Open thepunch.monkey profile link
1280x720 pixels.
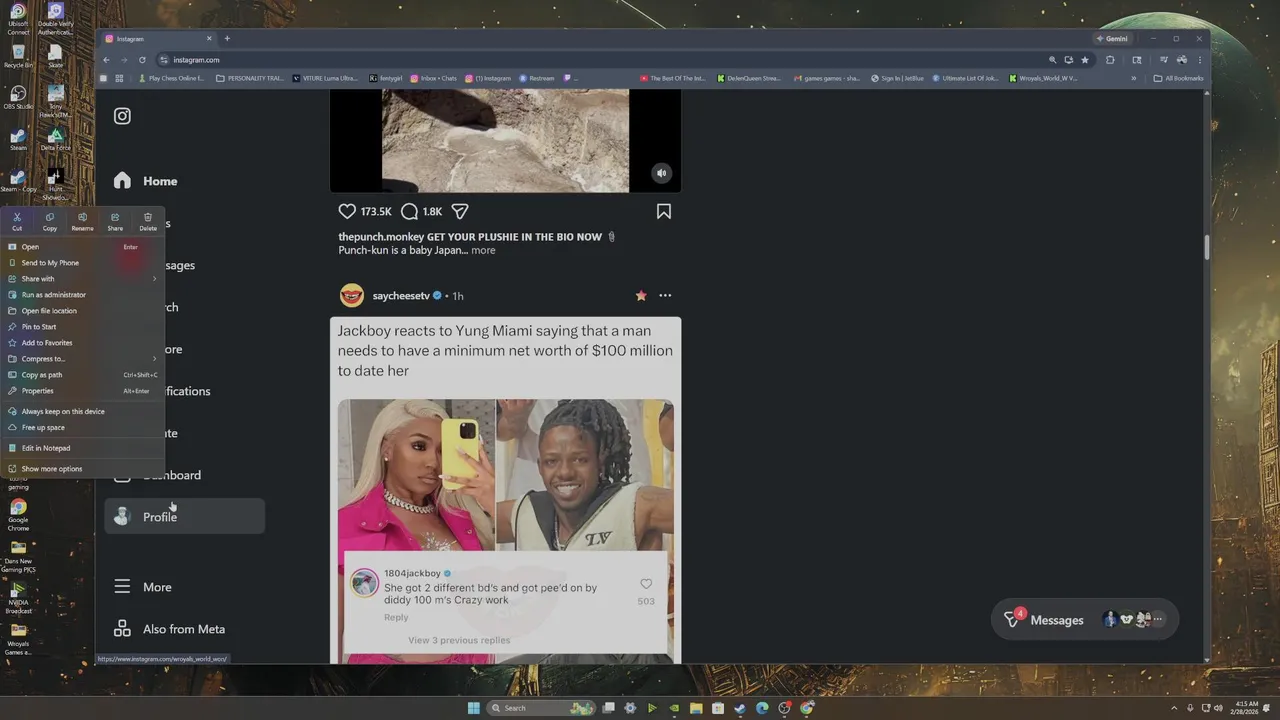[x=381, y=237]
